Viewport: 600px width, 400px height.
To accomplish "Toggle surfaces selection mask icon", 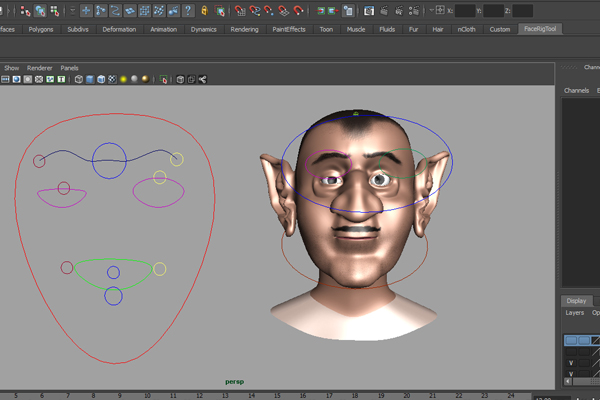I will (x=130, y=11).
